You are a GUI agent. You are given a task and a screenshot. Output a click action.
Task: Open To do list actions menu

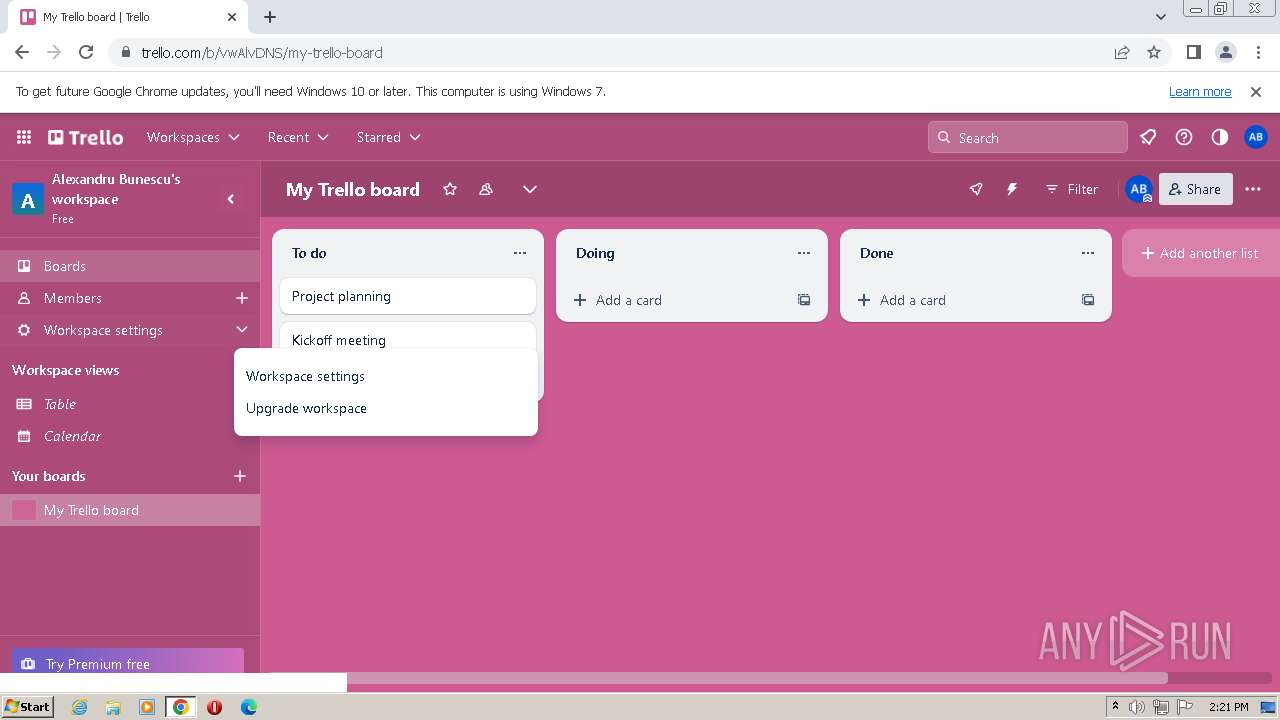pos(520,253)
